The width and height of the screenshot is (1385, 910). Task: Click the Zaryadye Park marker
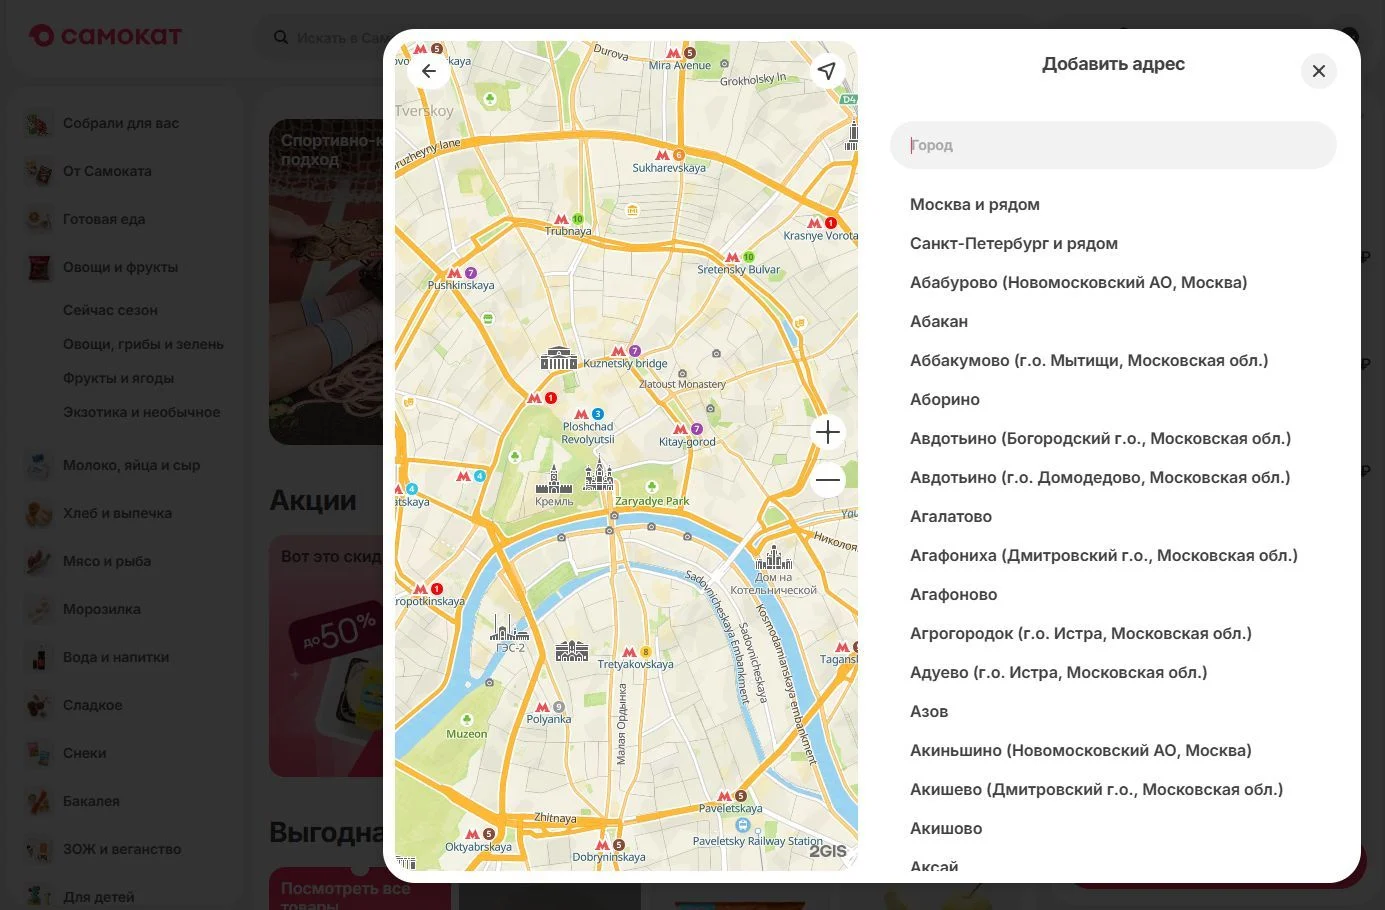(652, 487)
